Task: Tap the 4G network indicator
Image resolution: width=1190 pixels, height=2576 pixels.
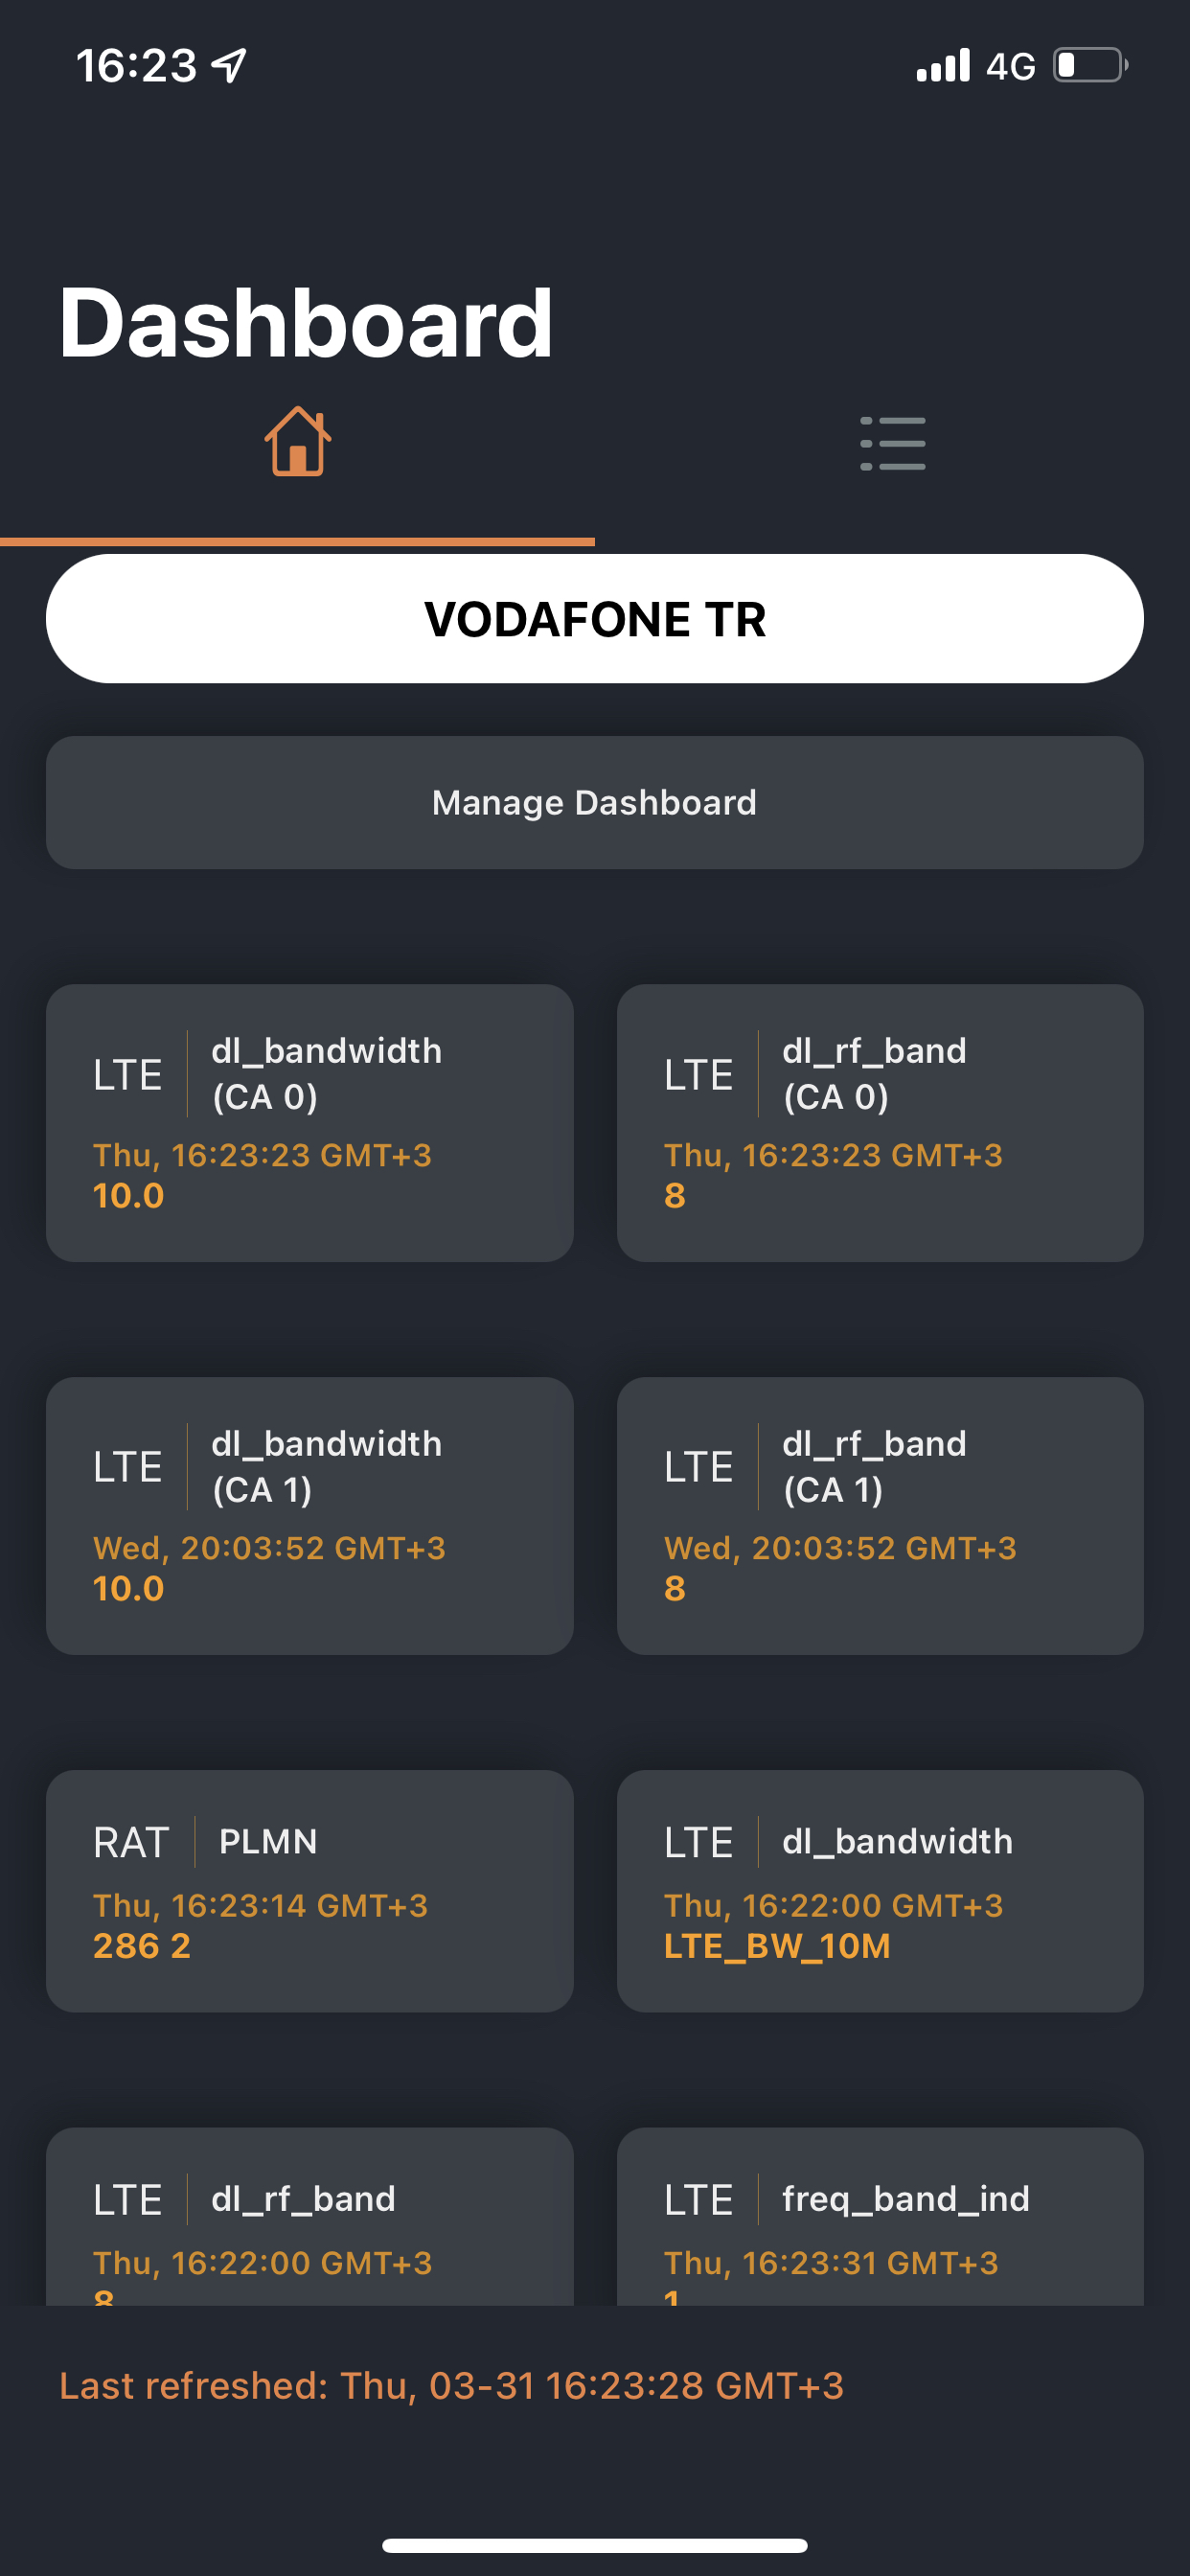Action: tap(1010, 67)
